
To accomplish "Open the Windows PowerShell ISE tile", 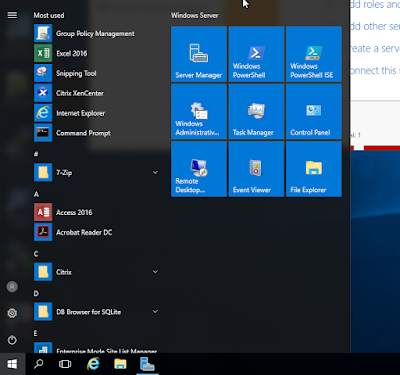I will tap(314, 54).
